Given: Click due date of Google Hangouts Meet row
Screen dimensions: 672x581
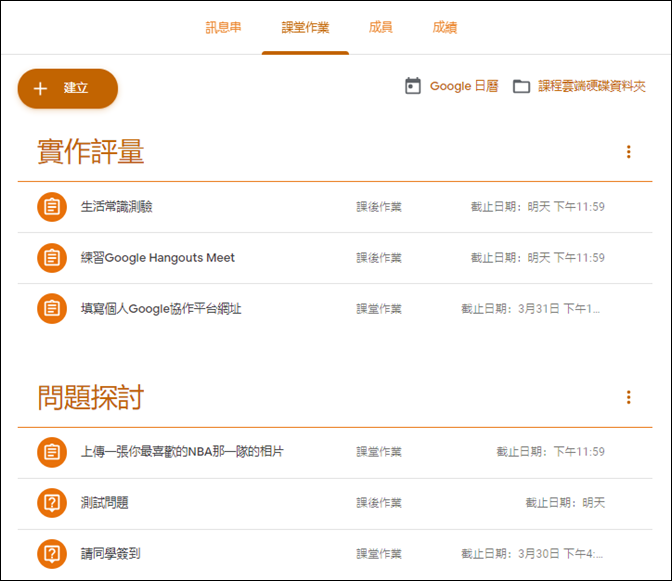Looking at the screenshot, I should 538,258.
